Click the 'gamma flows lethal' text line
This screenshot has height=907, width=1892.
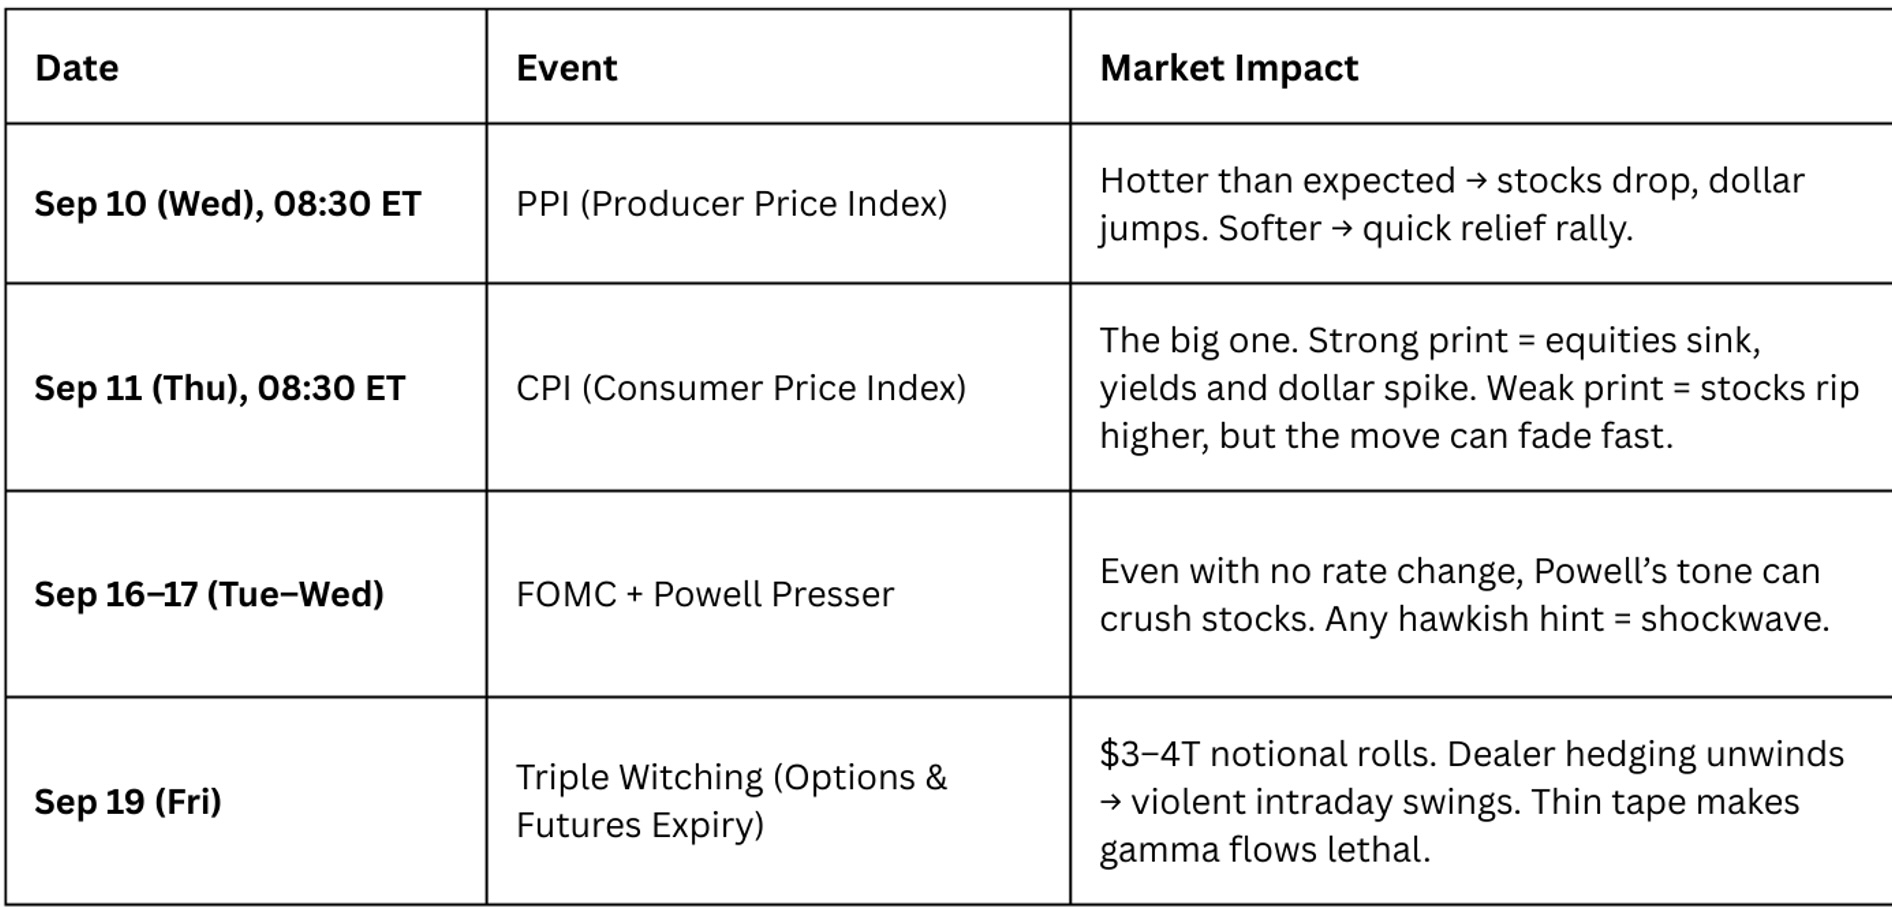click(1264, 850)
